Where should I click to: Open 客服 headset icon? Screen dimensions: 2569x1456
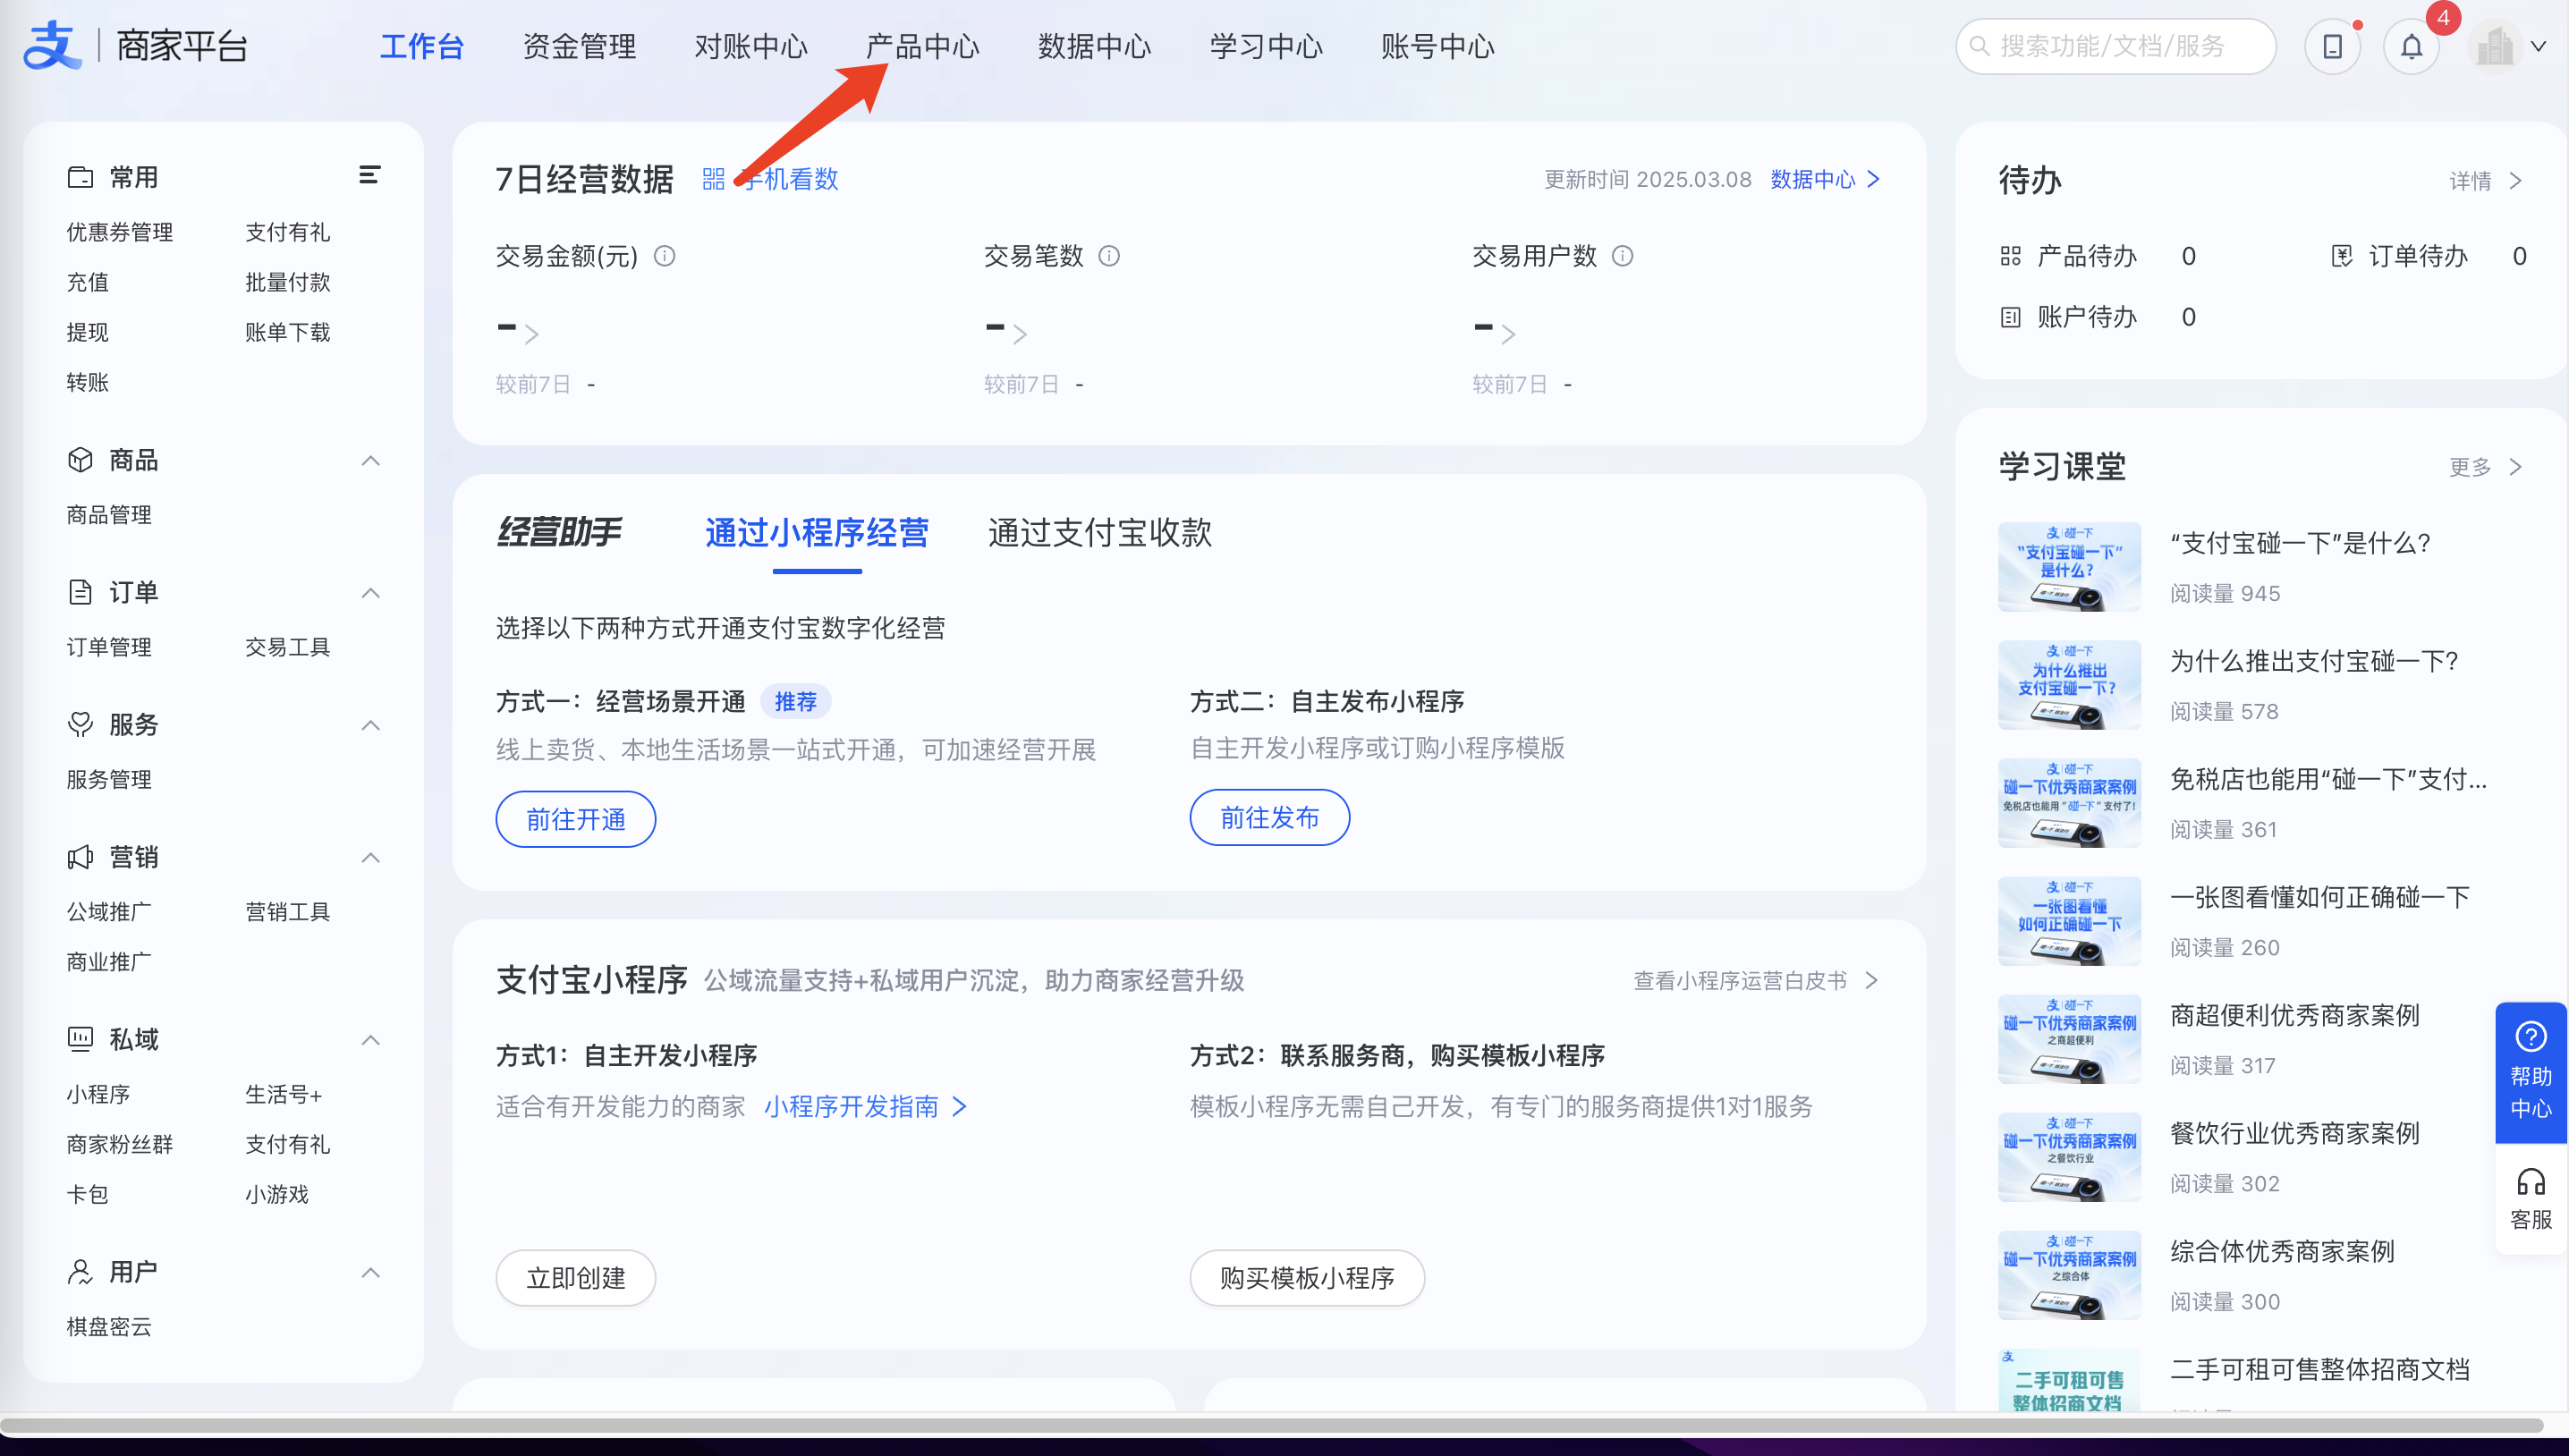(2531, 1182)
